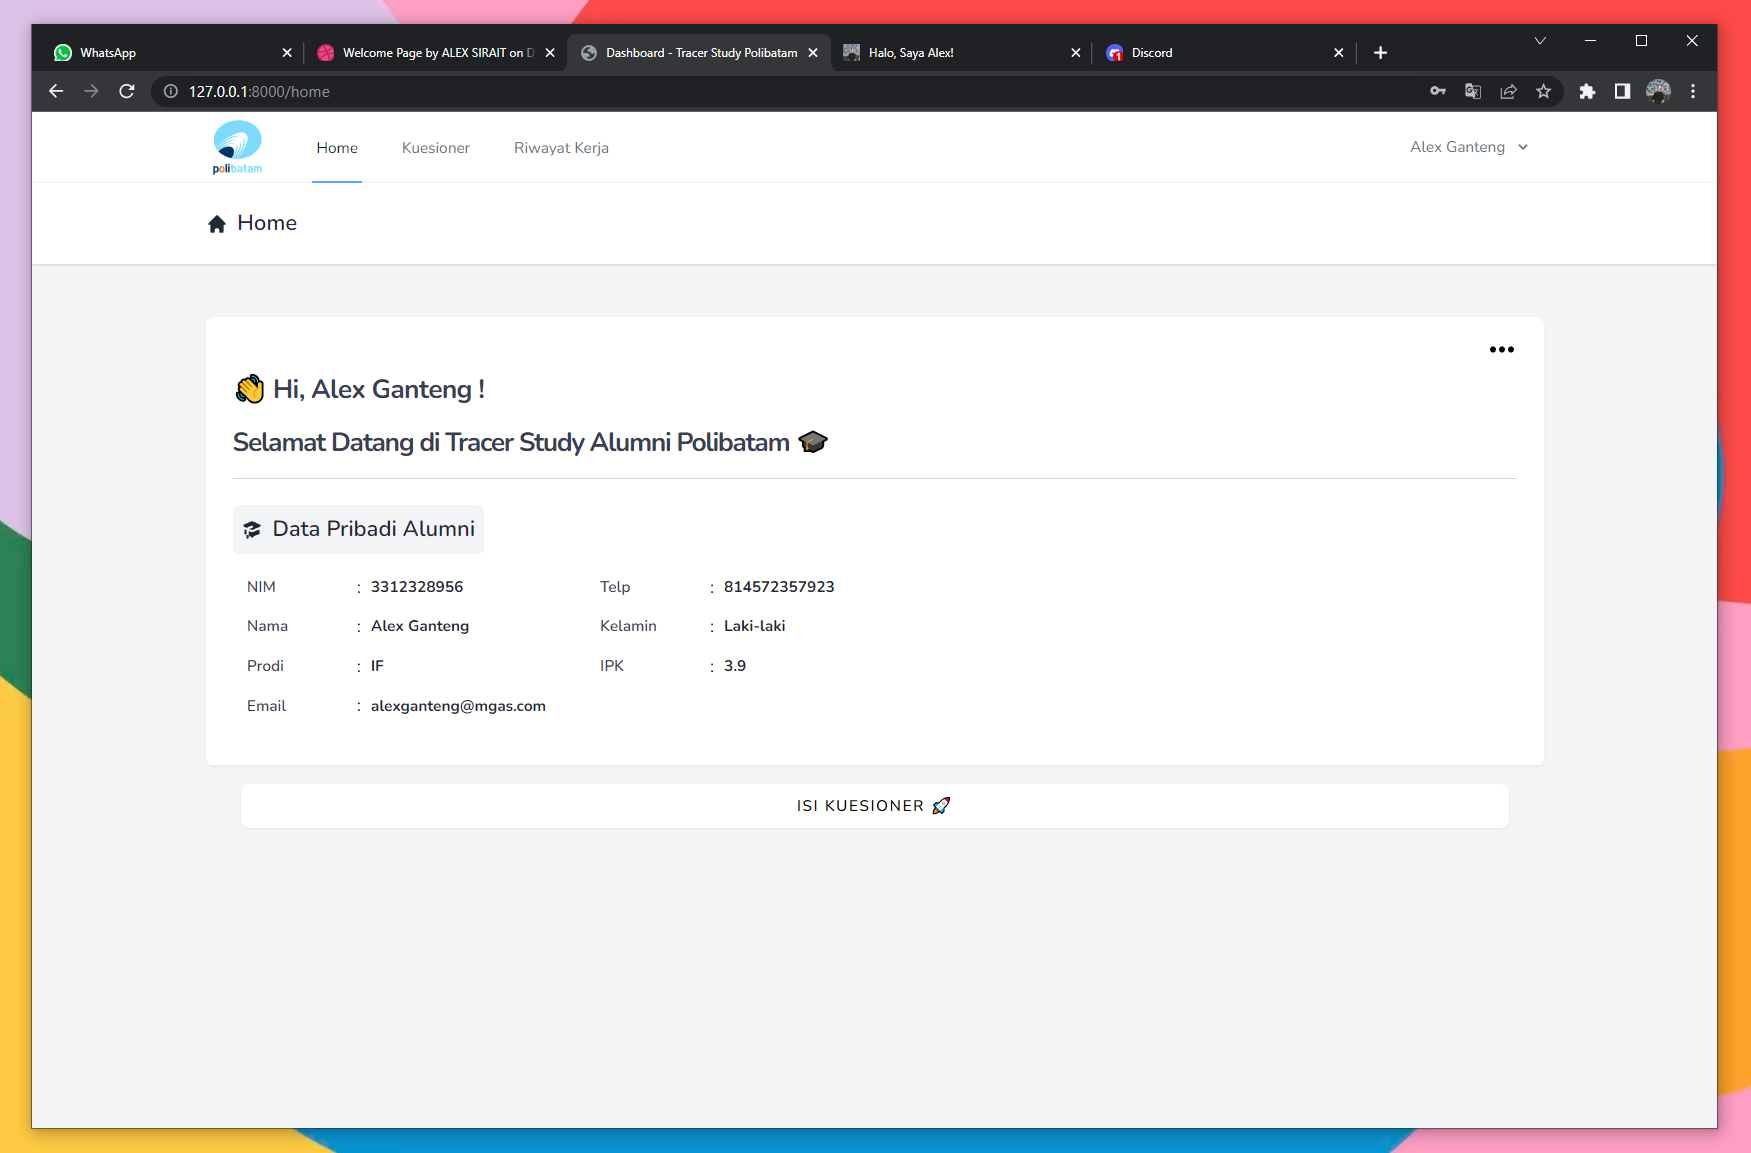This screenshot has height=1153, width=1751.
Task: Bookmark this page with star icon
Action: click(x=1543, y=91)
